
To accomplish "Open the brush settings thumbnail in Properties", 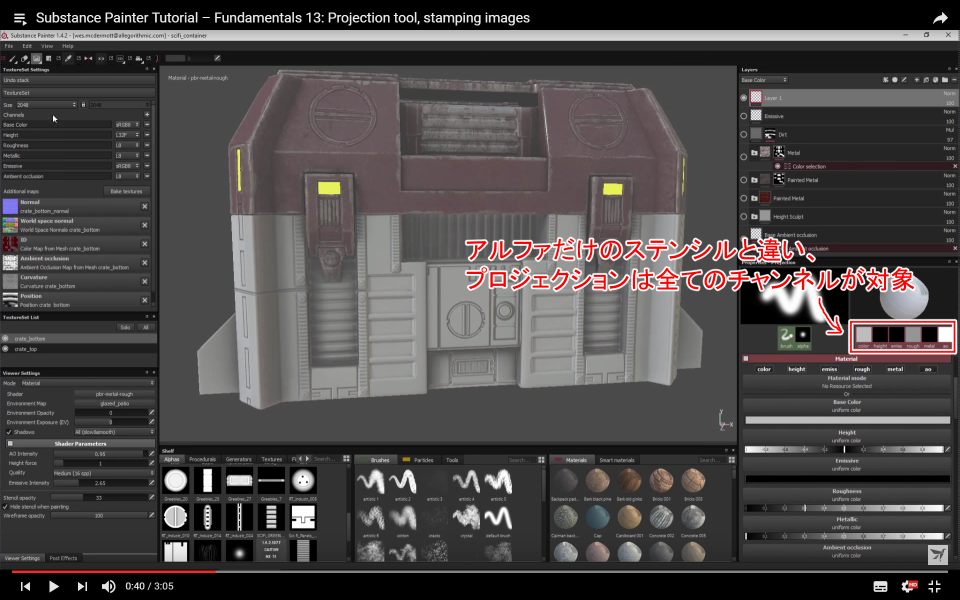I will (x=786, y=336).
